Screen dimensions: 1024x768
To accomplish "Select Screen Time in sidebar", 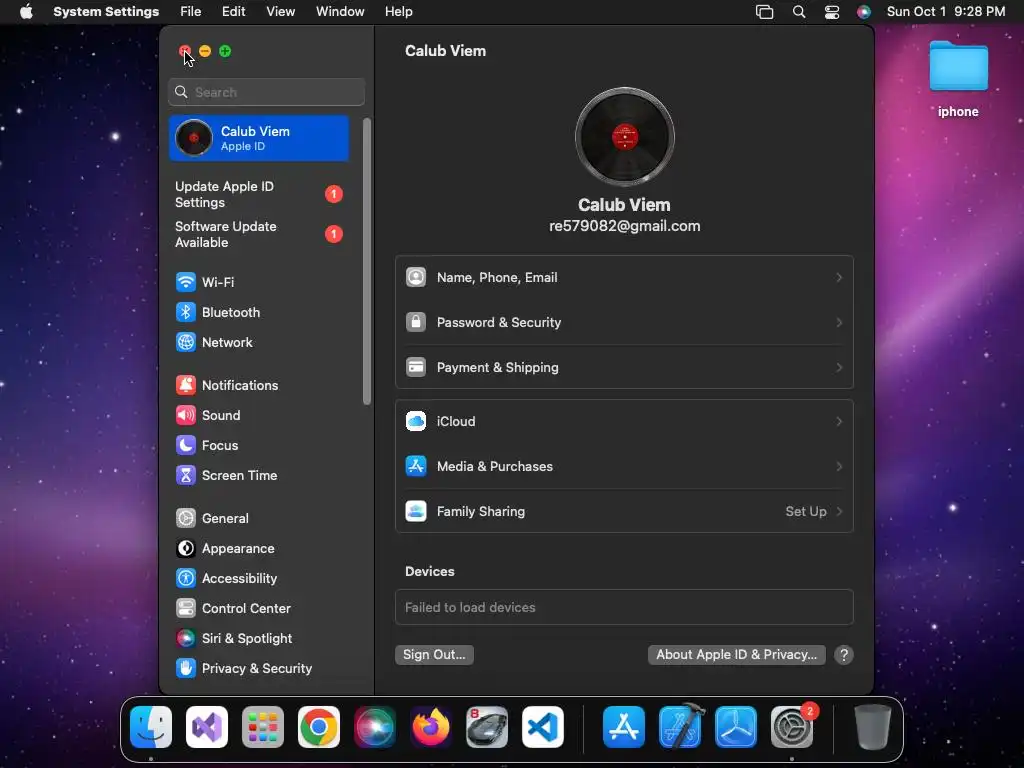I will (x=259, y=475).
